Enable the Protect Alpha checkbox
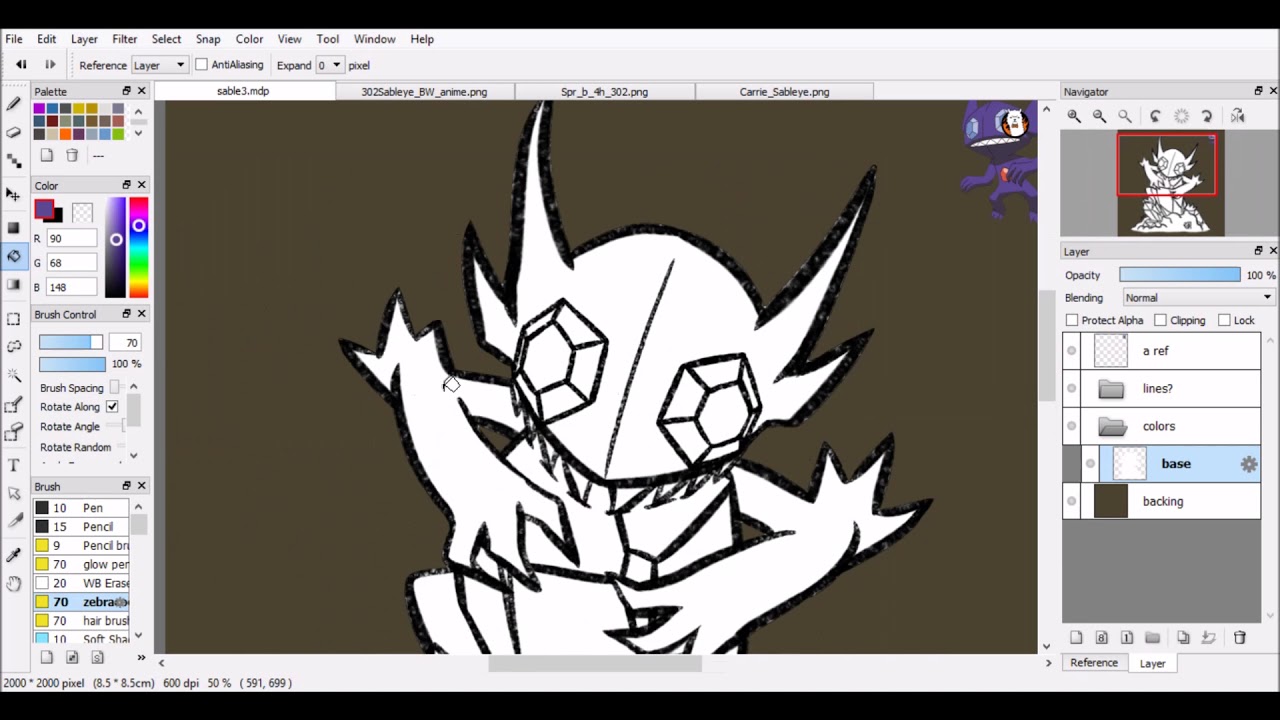The width and height of the screenshot is (1280, 720). point(1072,320)
